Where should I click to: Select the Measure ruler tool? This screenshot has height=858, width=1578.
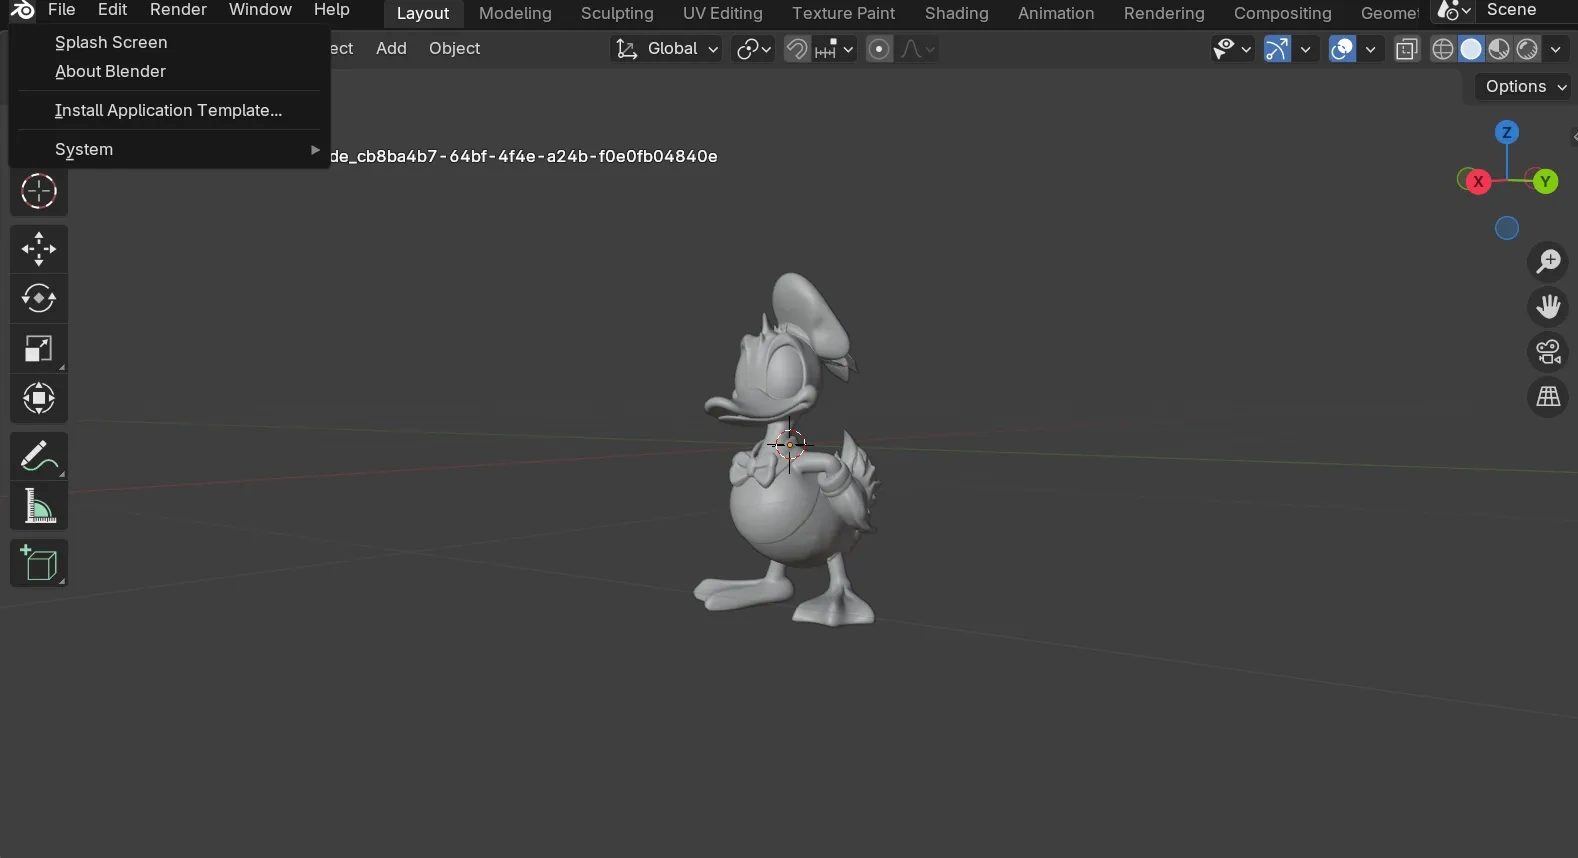tap(39, 507)
